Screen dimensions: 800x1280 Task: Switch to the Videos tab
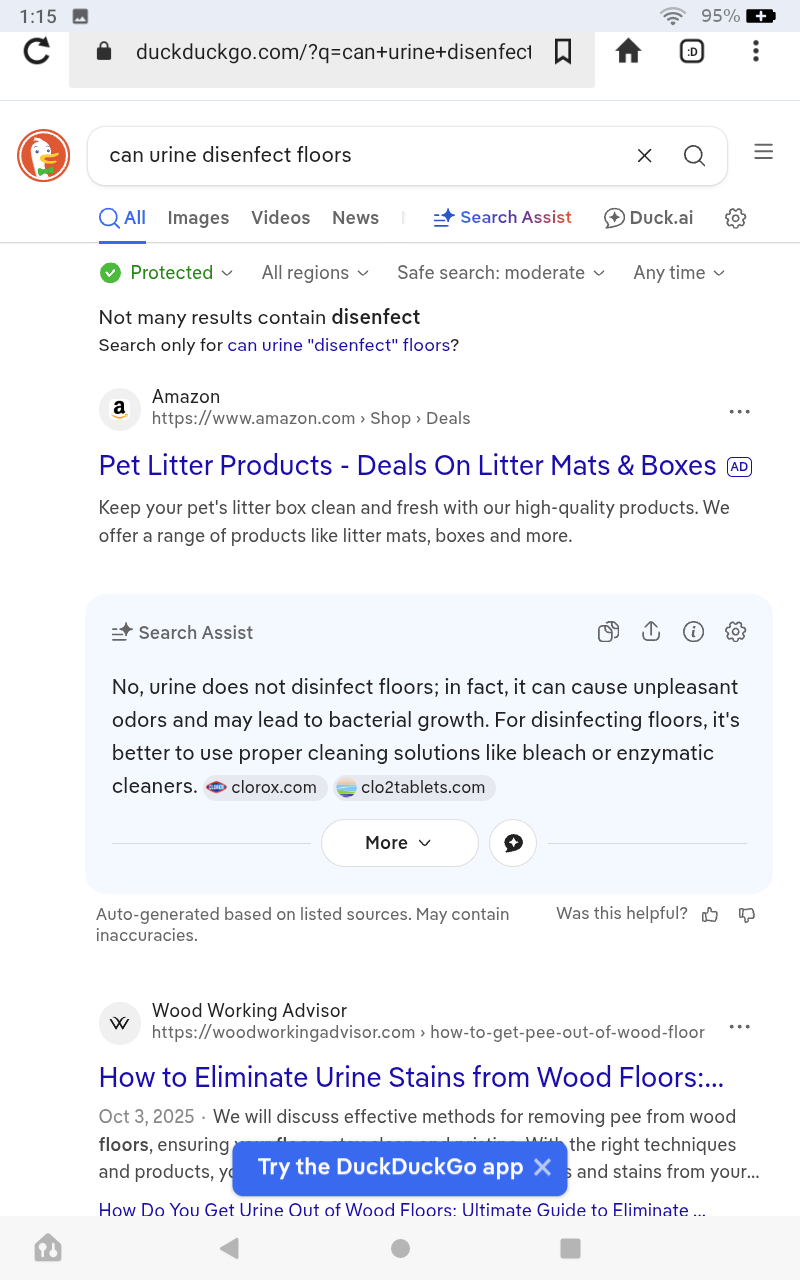pyautogui.click(x=280, y=218)
